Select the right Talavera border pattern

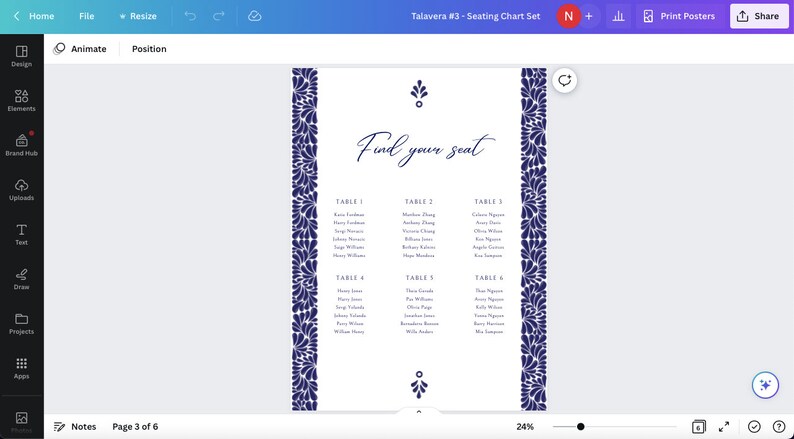(534, 239)
